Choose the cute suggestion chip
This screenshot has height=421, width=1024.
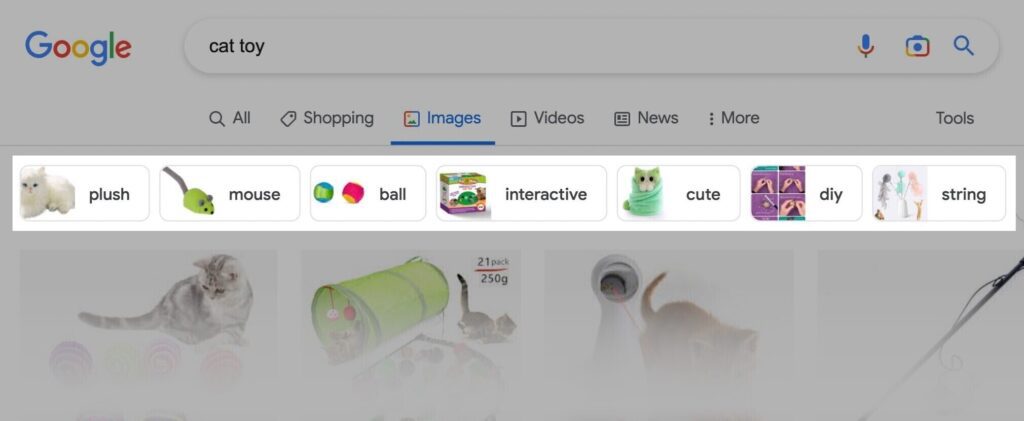(679, 193)
